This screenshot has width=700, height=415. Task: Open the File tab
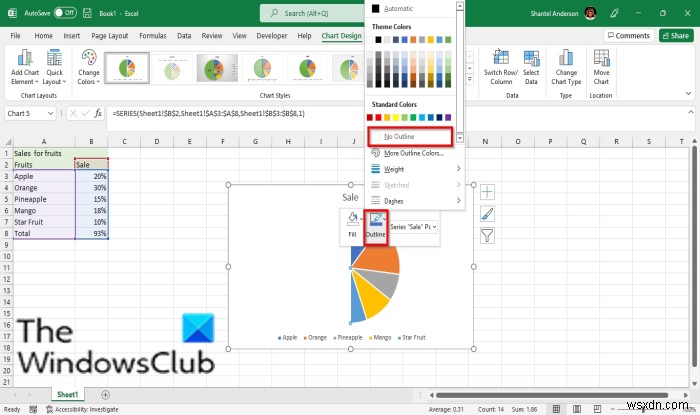(x=15, y=36)
